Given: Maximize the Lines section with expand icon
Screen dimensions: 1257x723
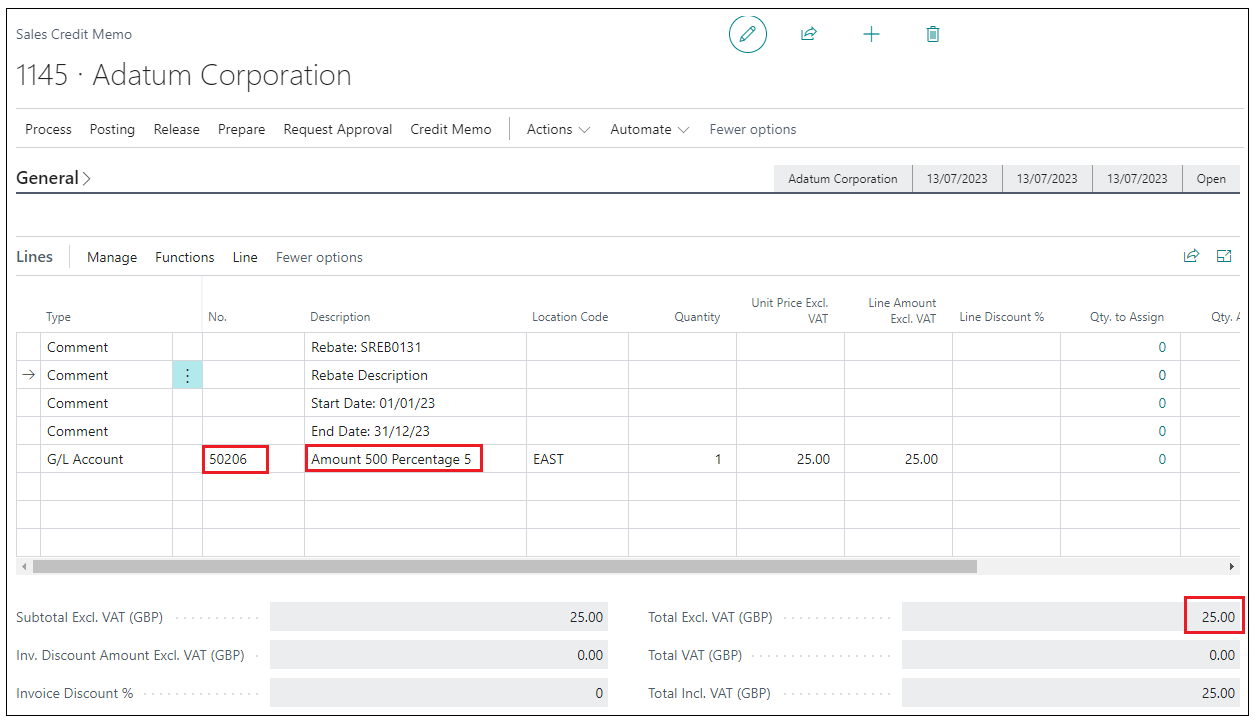Looking at the screenshot, I should click(x=1223, y=257).
